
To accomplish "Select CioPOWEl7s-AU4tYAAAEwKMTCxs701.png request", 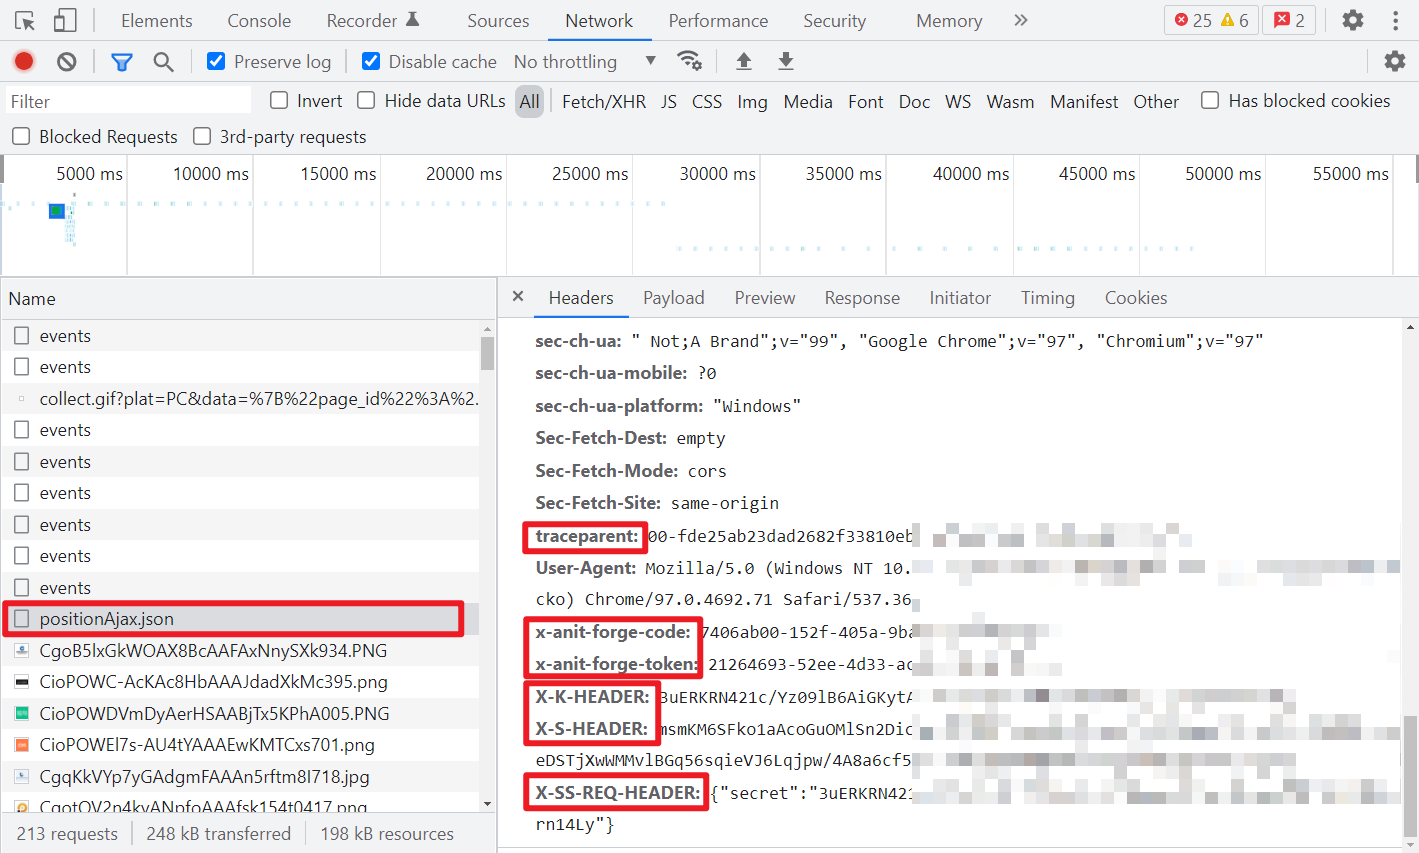I will click(240, 745).
